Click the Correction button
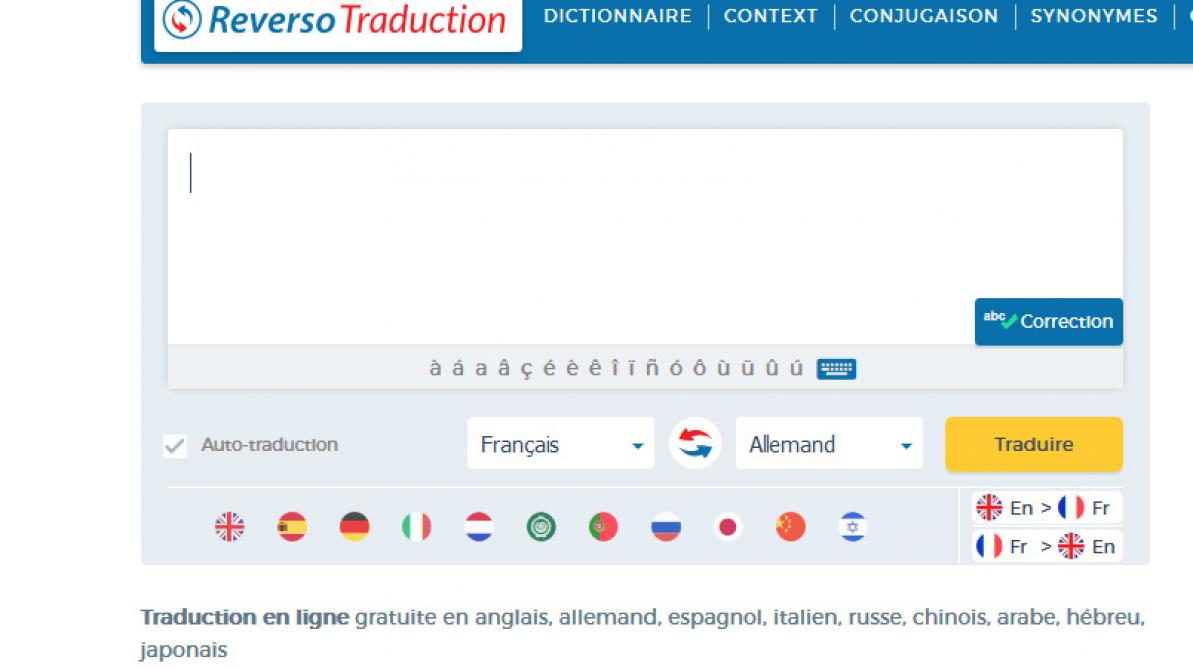This screenshot has width=1193, height=669. point(1048,322)
